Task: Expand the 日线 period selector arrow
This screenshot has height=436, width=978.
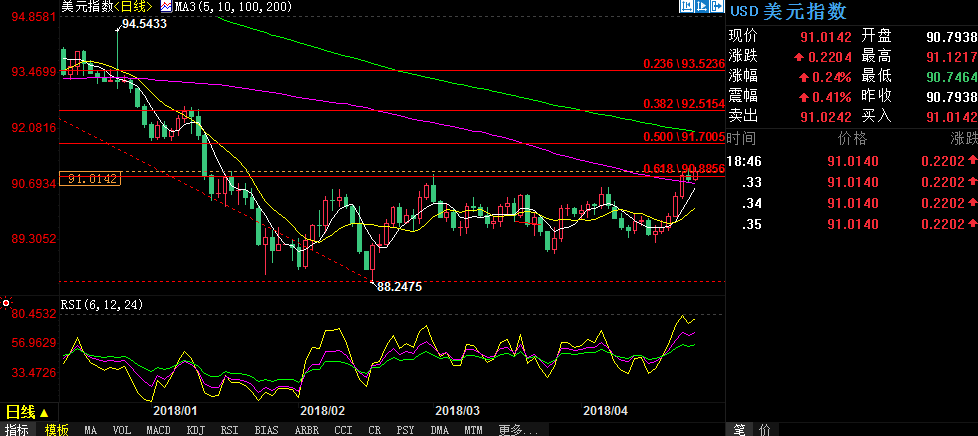Action: pyautogui.click(x=43, y=412)
